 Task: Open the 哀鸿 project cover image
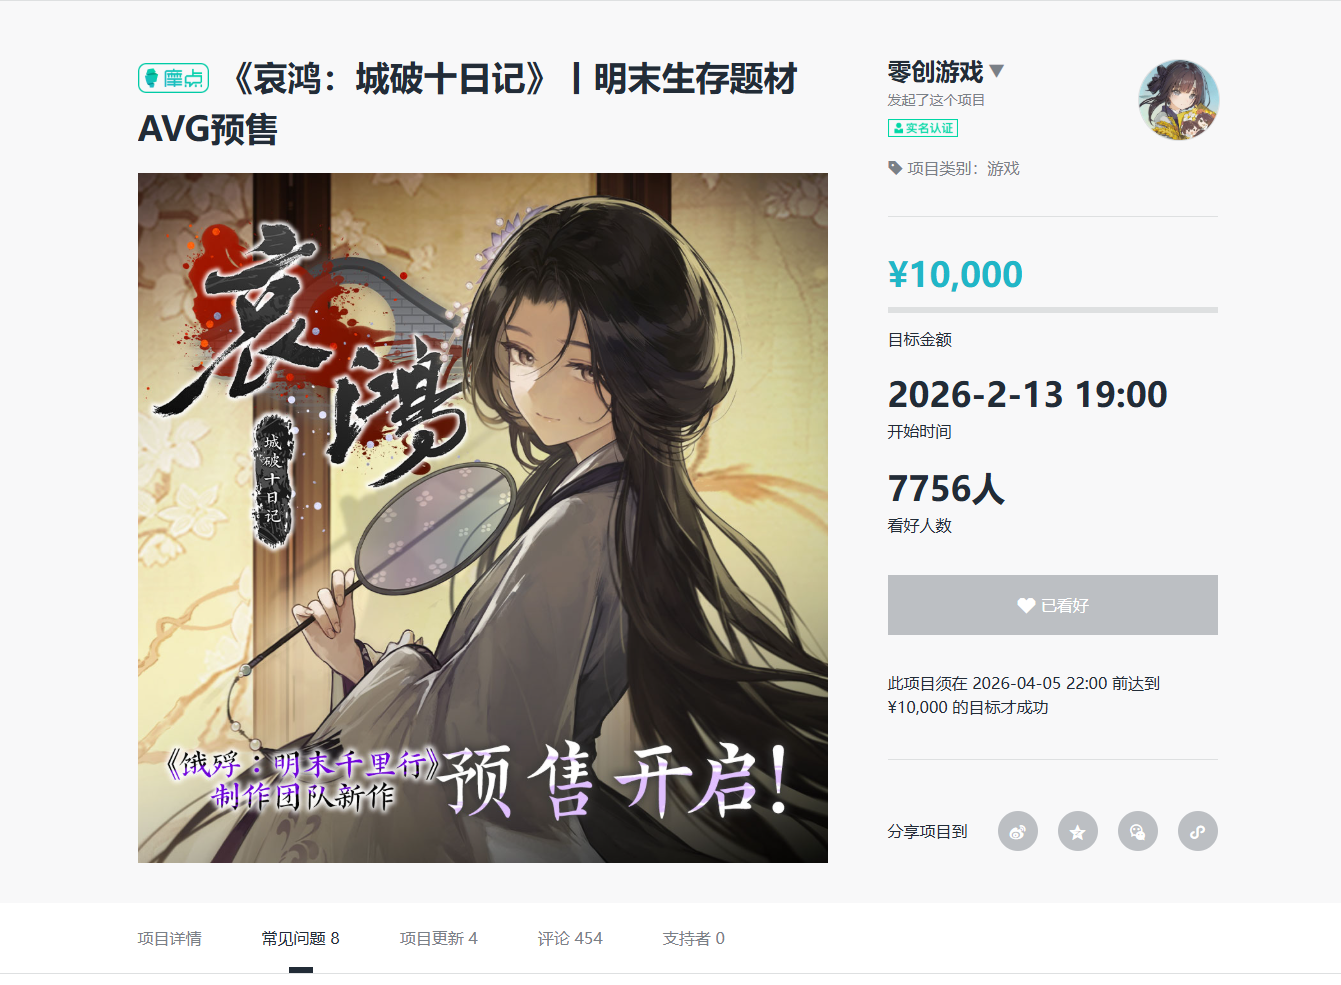coord(483,518)
